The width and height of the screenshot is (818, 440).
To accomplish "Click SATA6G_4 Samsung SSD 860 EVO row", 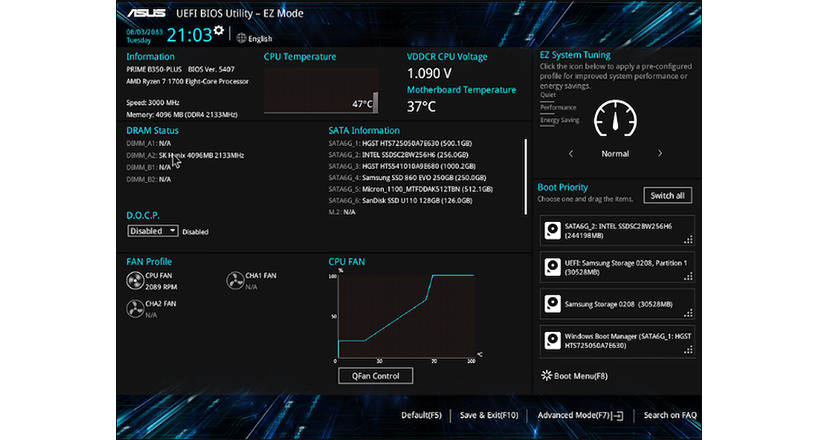I will tap(407, 177).
